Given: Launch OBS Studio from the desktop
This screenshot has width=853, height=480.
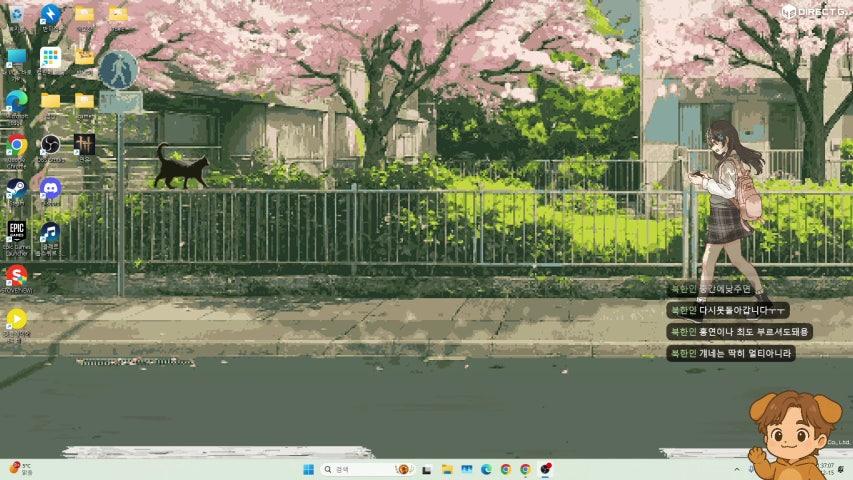Looking at the screenshot, I should click(50, 145).
